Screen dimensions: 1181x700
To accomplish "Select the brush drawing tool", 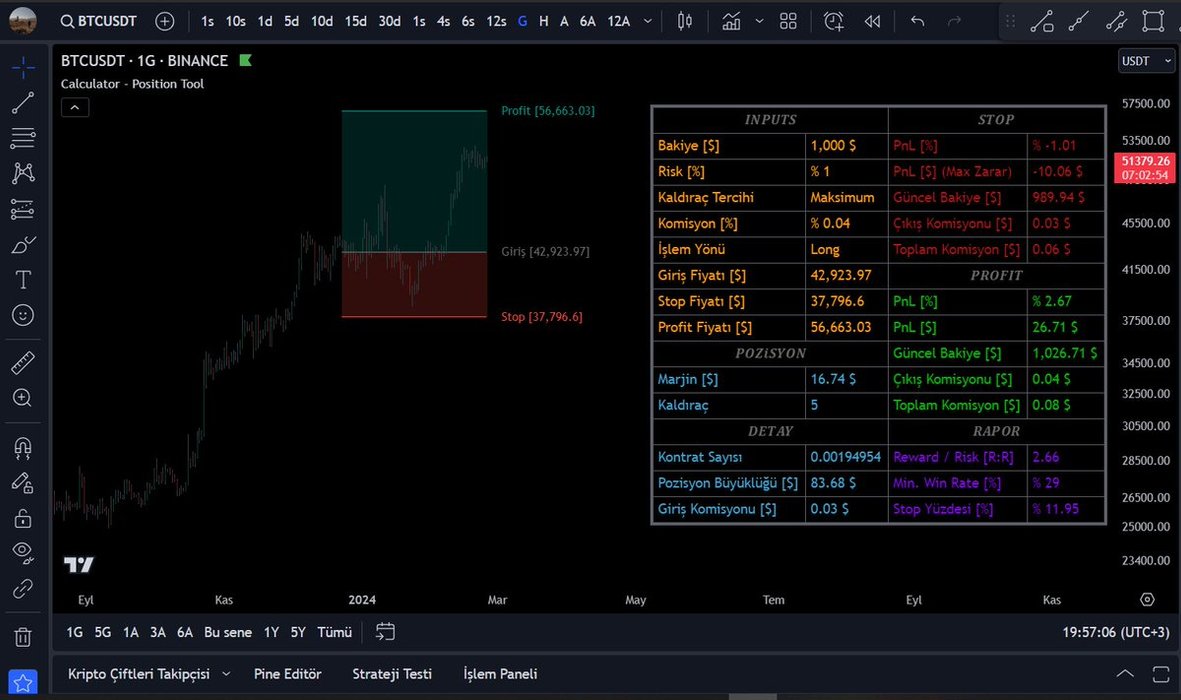I will click(23, 245).
